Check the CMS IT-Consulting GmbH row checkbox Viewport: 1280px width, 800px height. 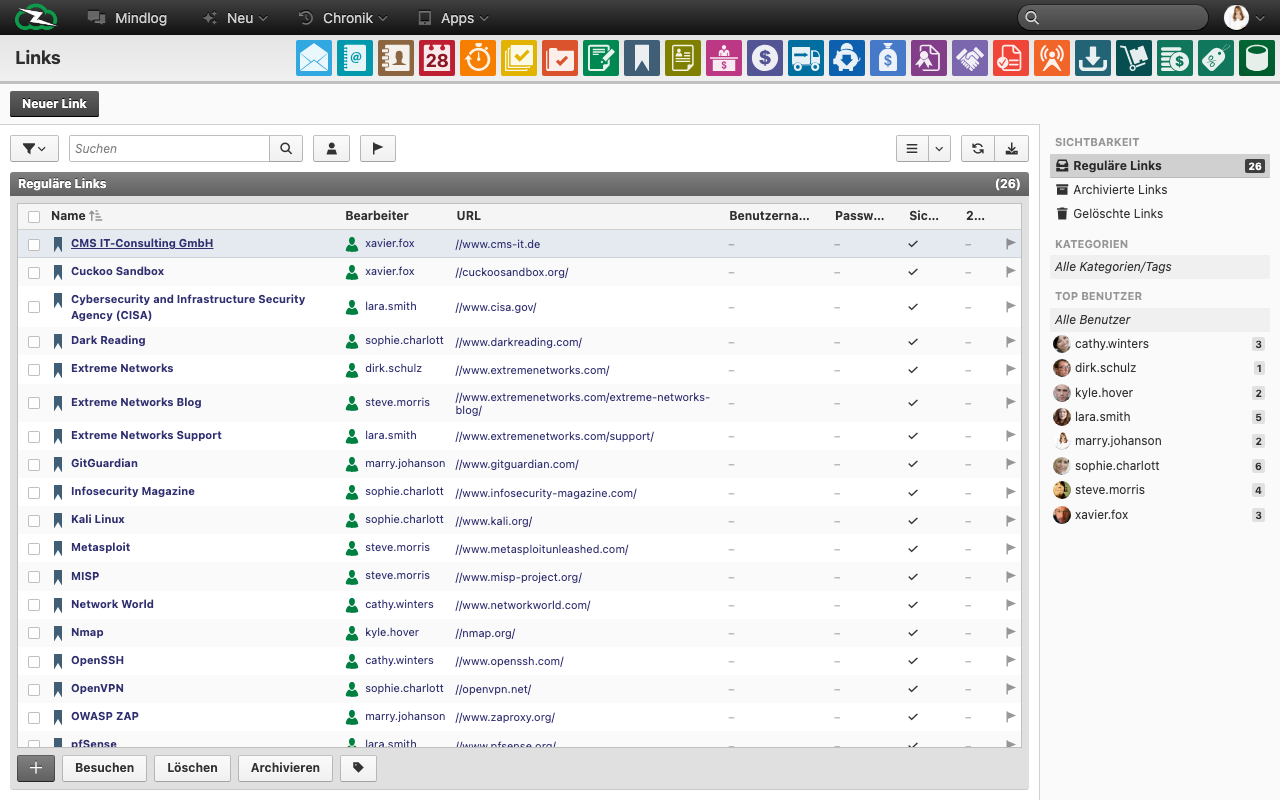pyautogui.click(x=34, y=244)
